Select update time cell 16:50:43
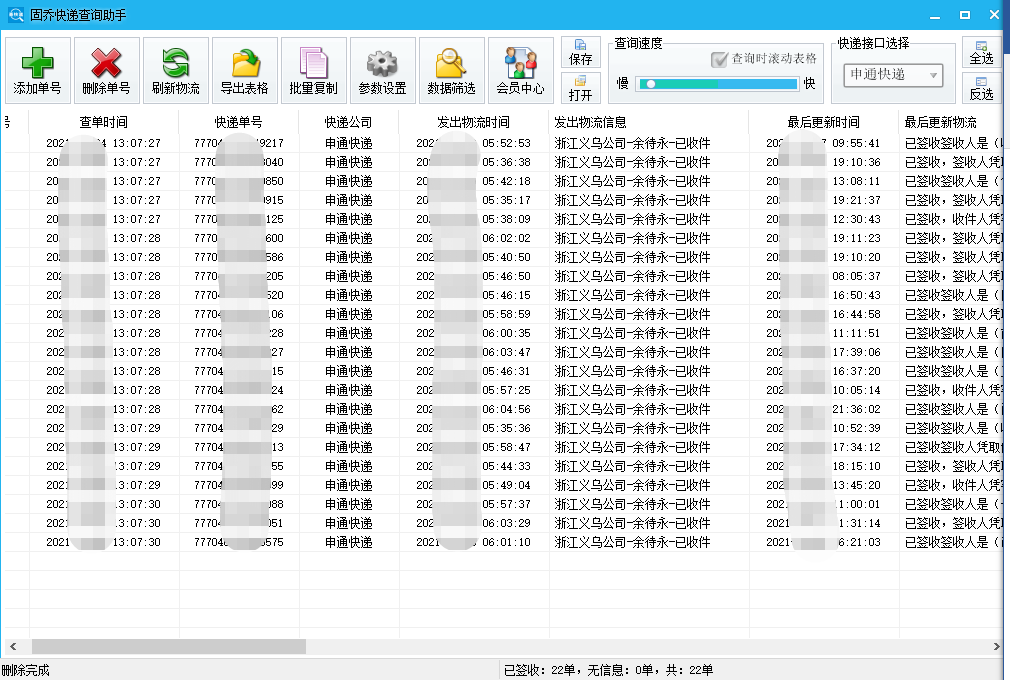The image size is (1010, 680). tap(823, 295)
